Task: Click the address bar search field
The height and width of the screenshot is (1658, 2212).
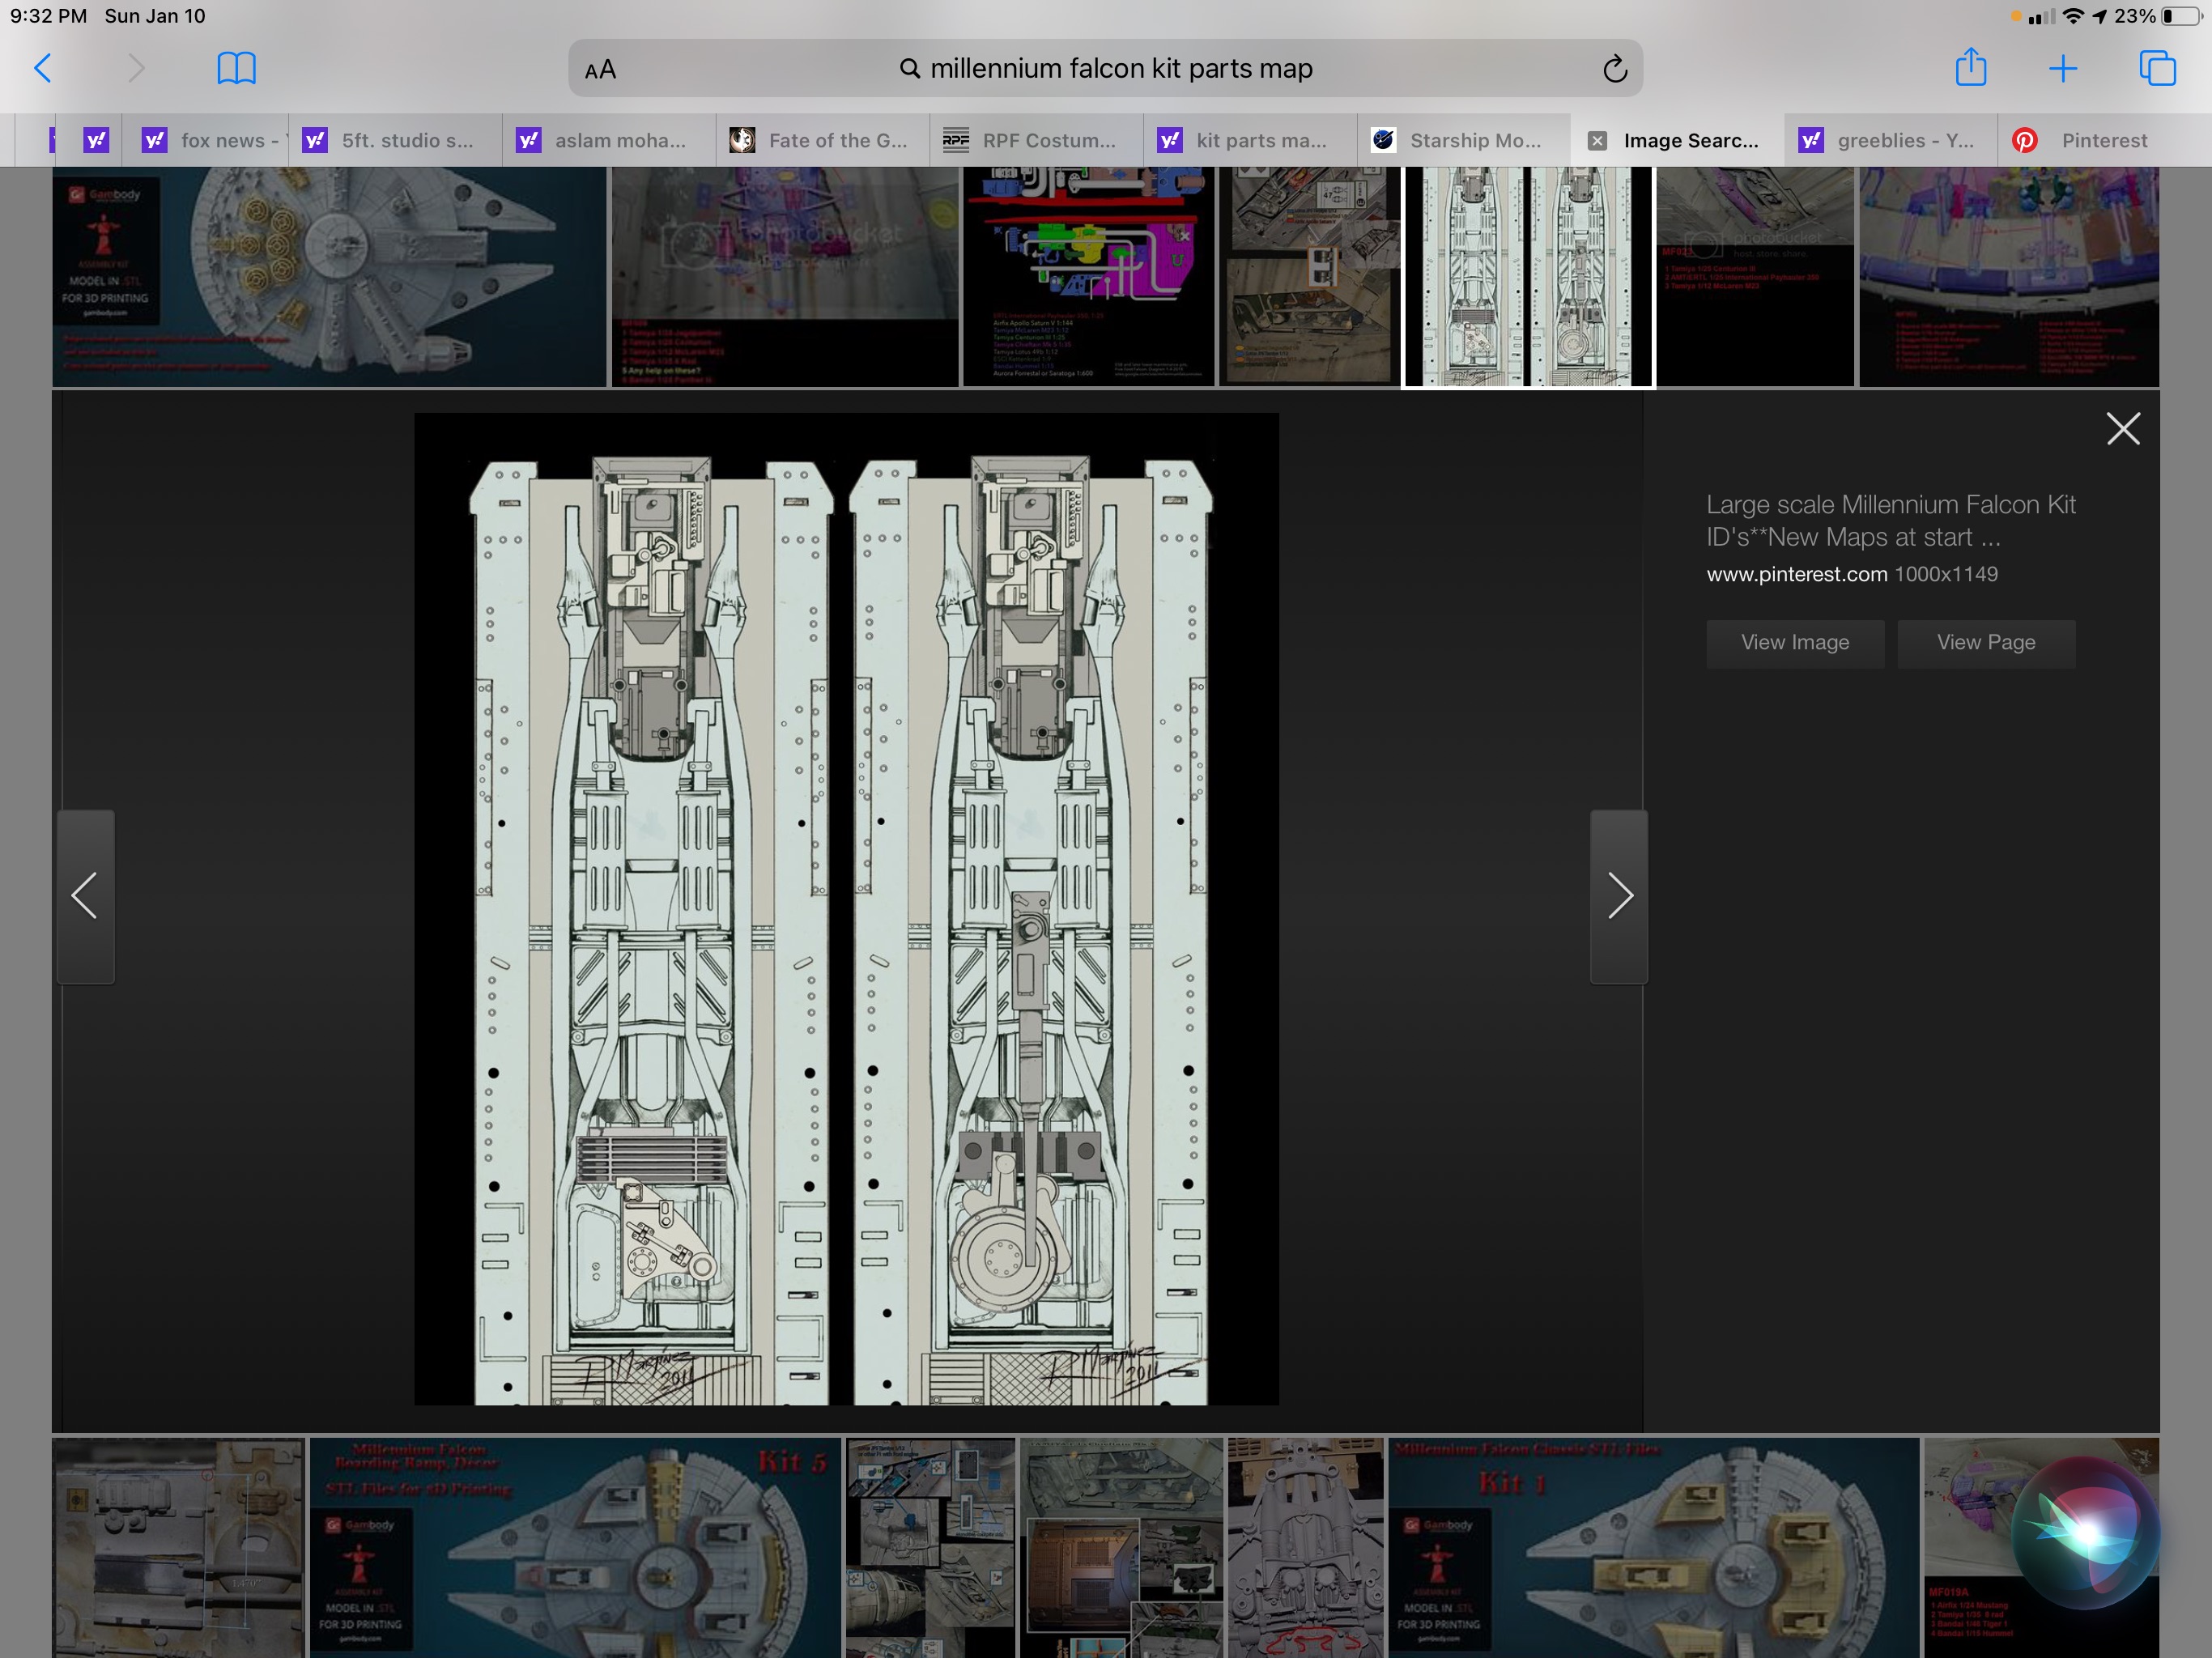Action: pyautogui.click(x=1105, y=69)
